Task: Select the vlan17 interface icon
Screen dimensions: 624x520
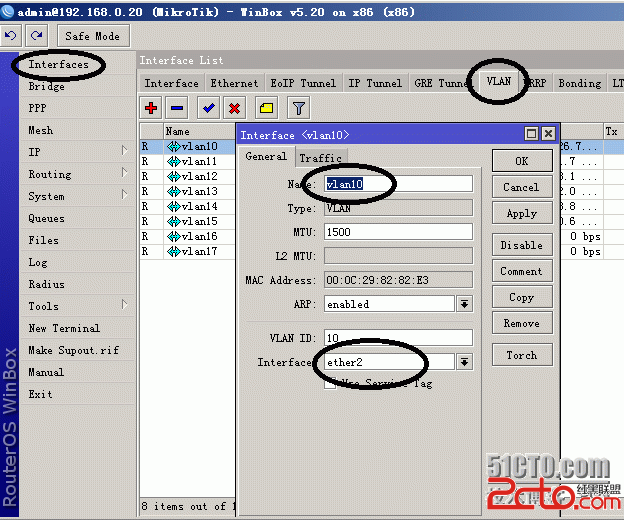Action: pyautogui.click(x=174, y=251)
